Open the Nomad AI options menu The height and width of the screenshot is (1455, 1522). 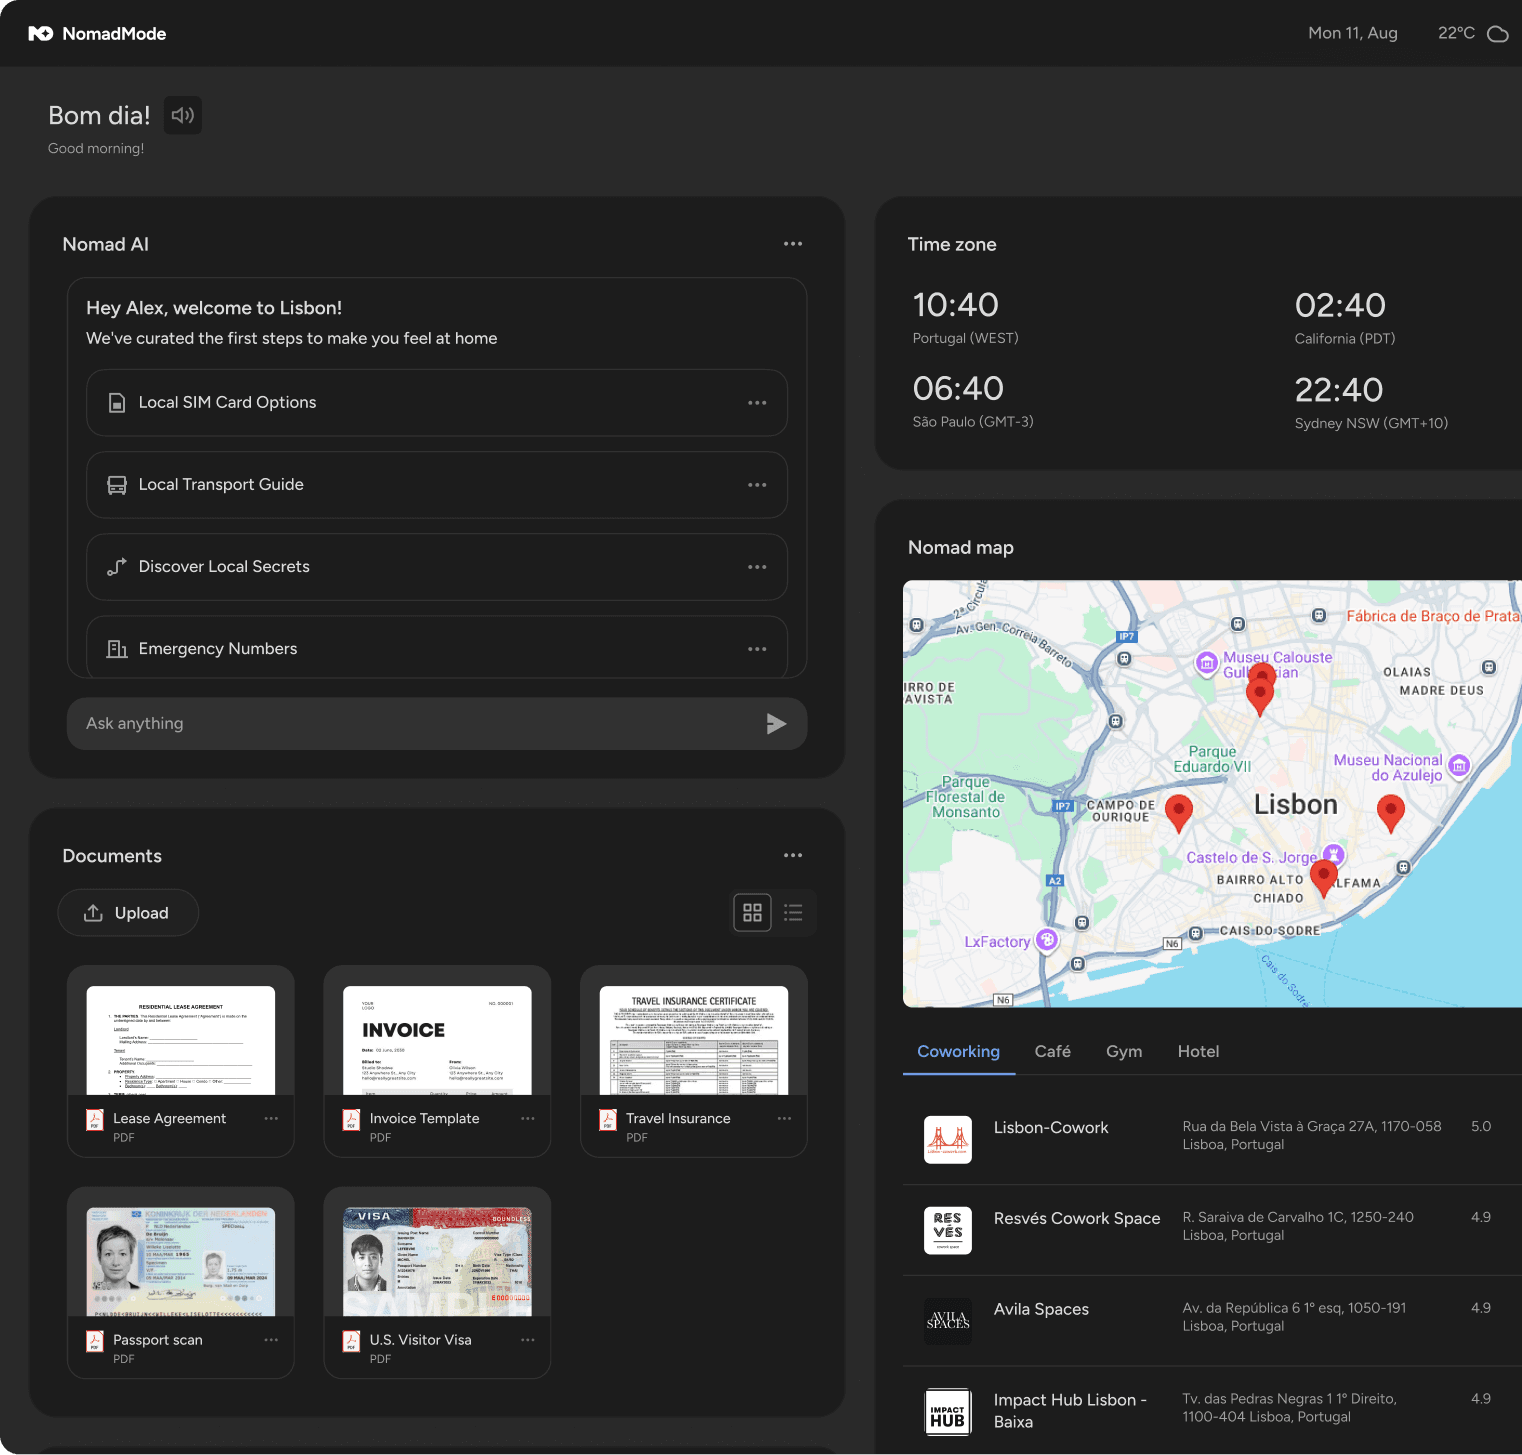click(x=792, y=243)
